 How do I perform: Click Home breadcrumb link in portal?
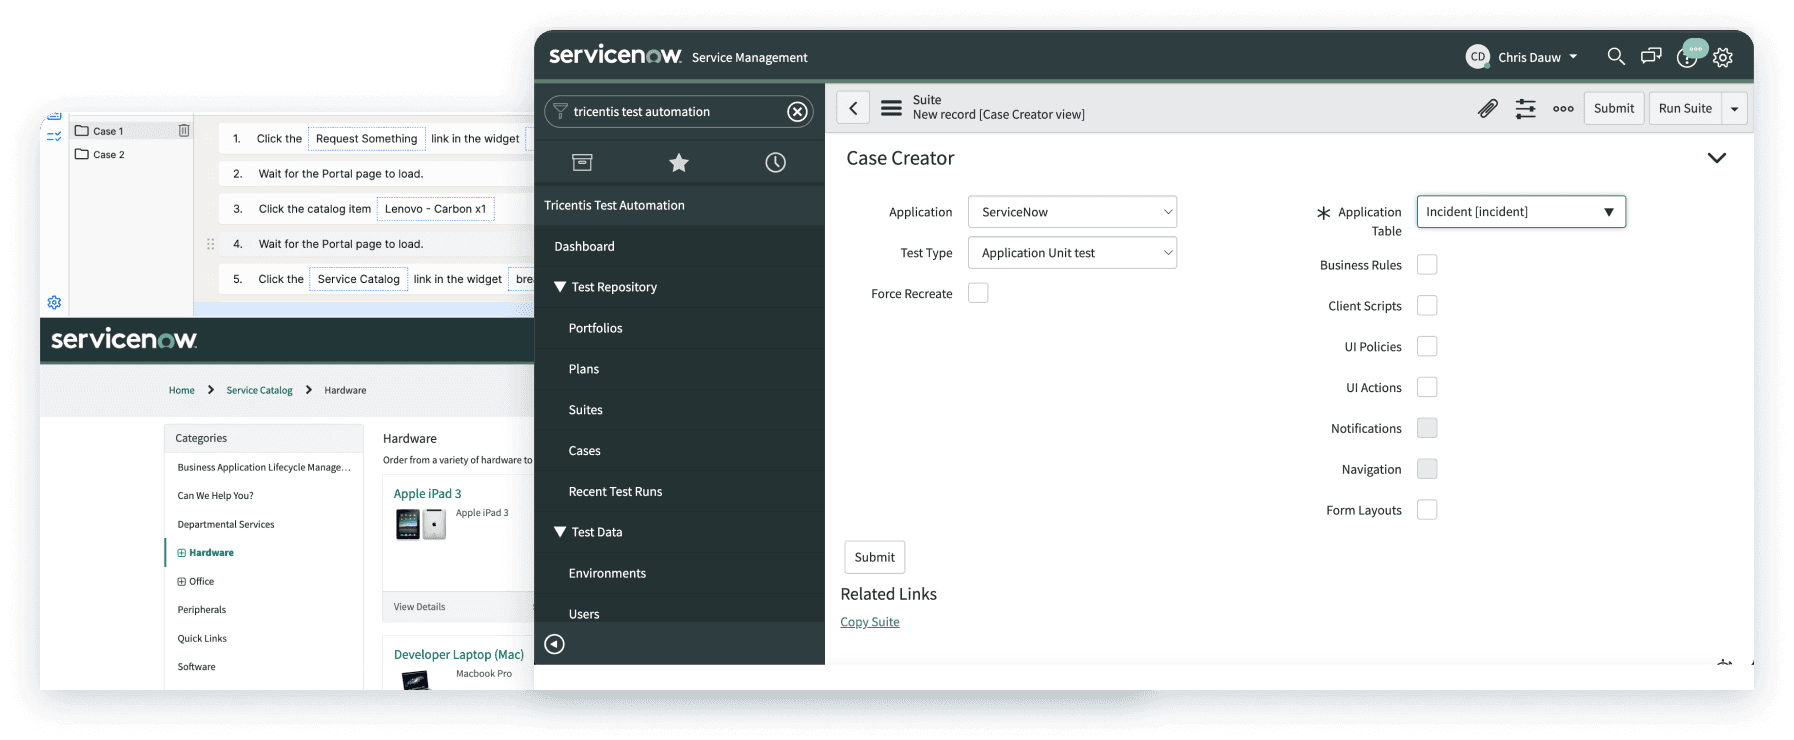click(x=182, y=390)
